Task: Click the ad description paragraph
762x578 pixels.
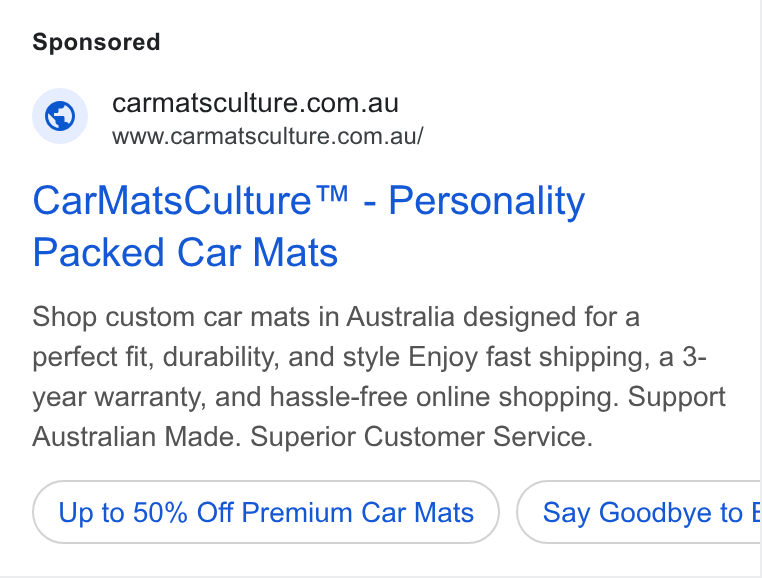Action: 379,377
